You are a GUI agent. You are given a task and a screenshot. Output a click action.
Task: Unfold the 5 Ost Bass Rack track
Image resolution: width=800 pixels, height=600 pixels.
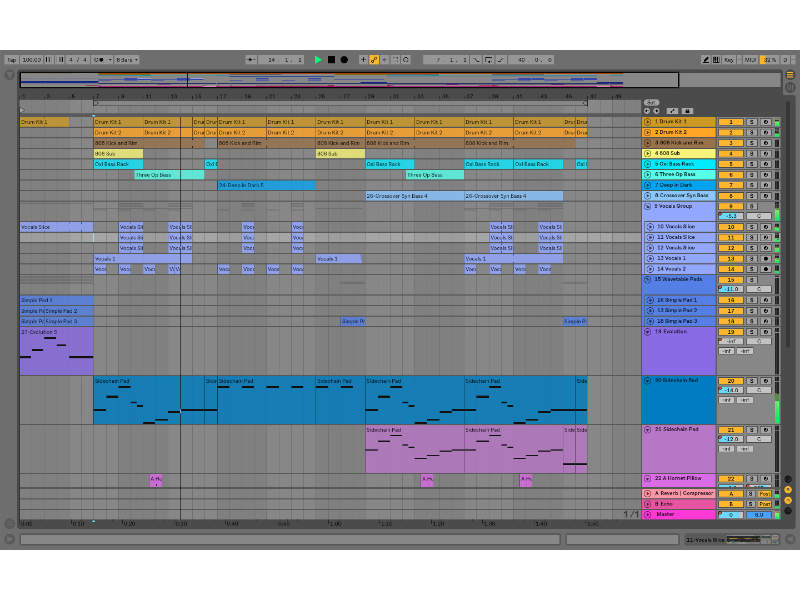[647, 164]
